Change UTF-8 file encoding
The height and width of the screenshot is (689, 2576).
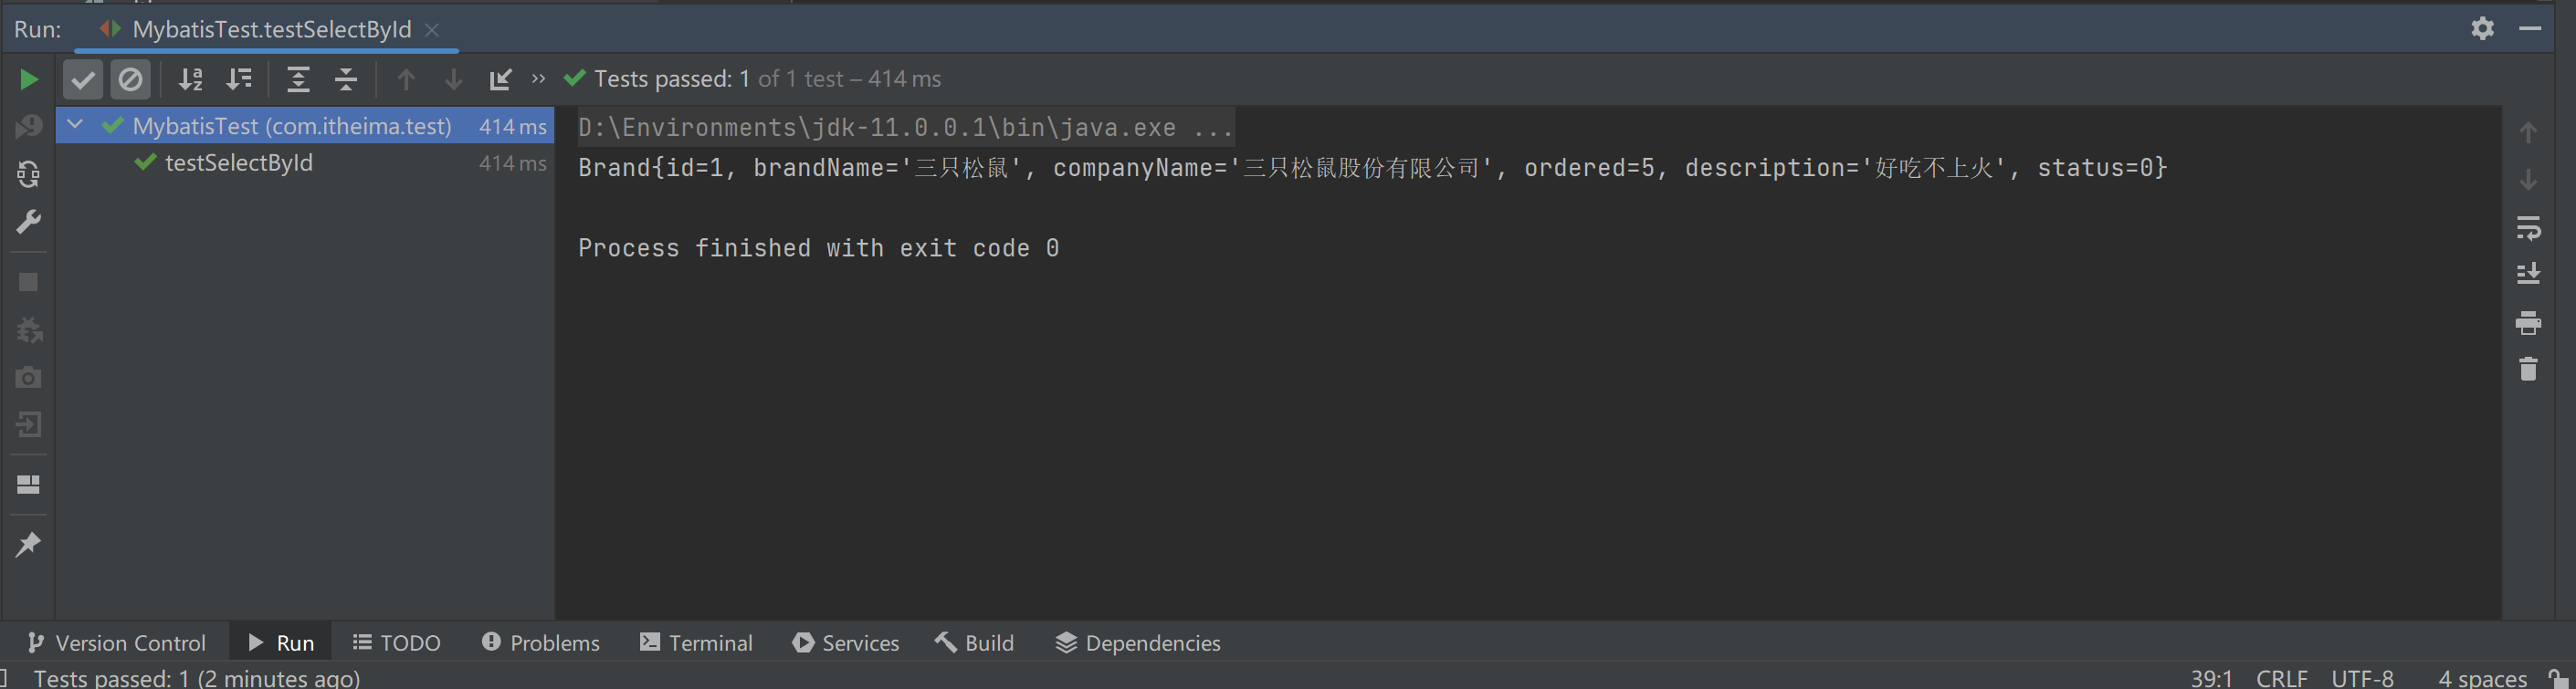click(2362, 678)
